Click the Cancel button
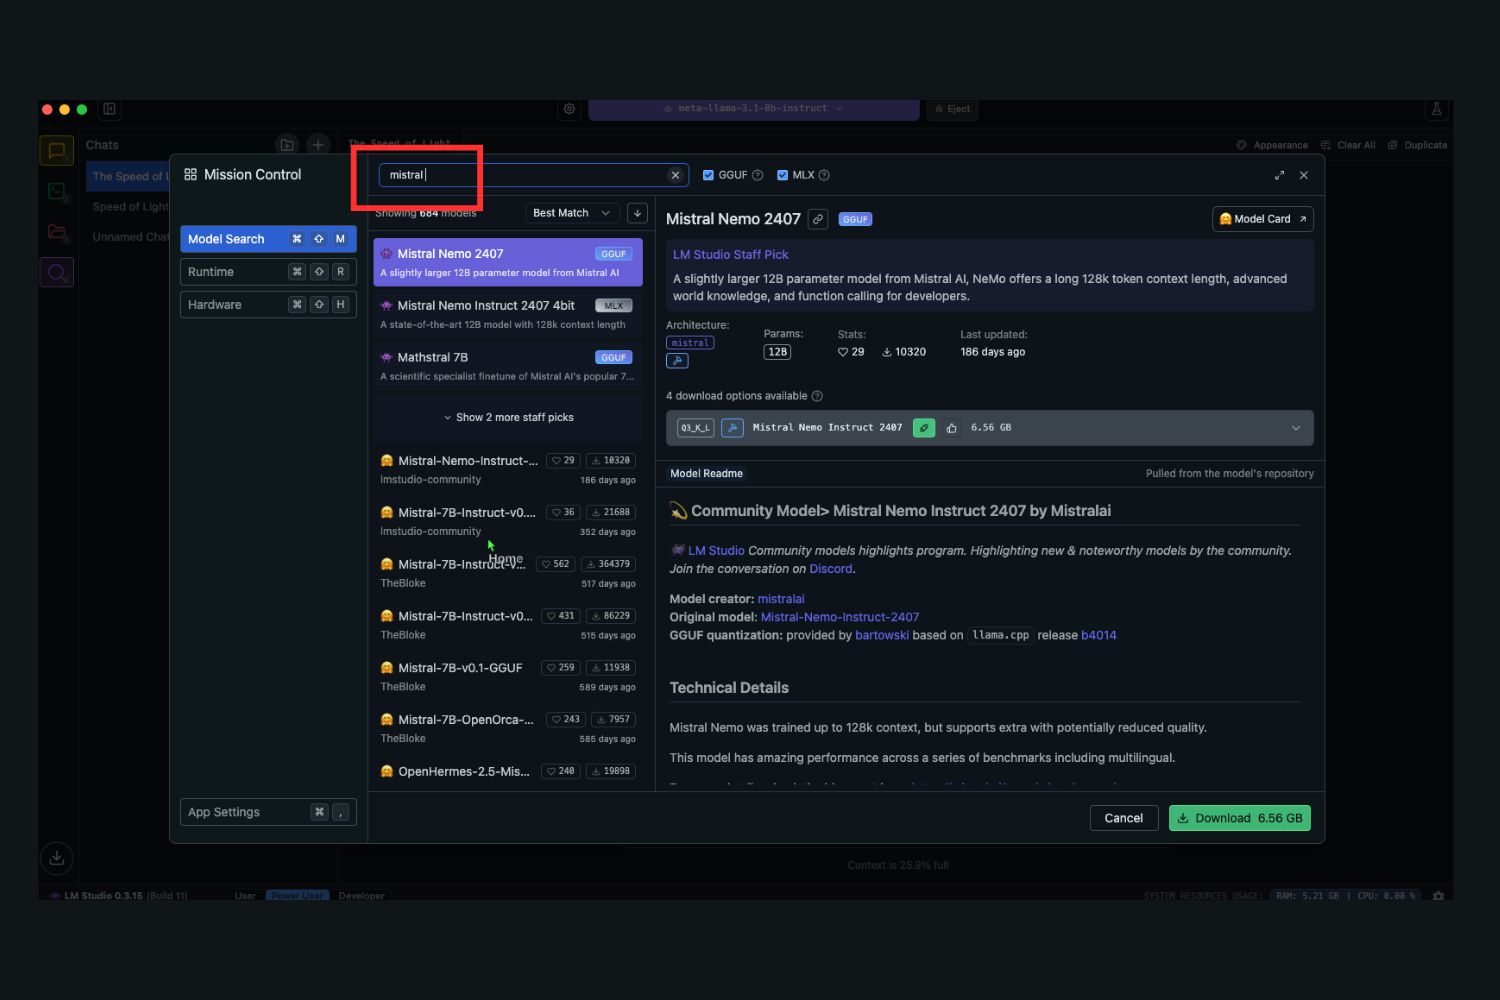This screenshot has width=1500, height=1000. (x=1124, y=818)
